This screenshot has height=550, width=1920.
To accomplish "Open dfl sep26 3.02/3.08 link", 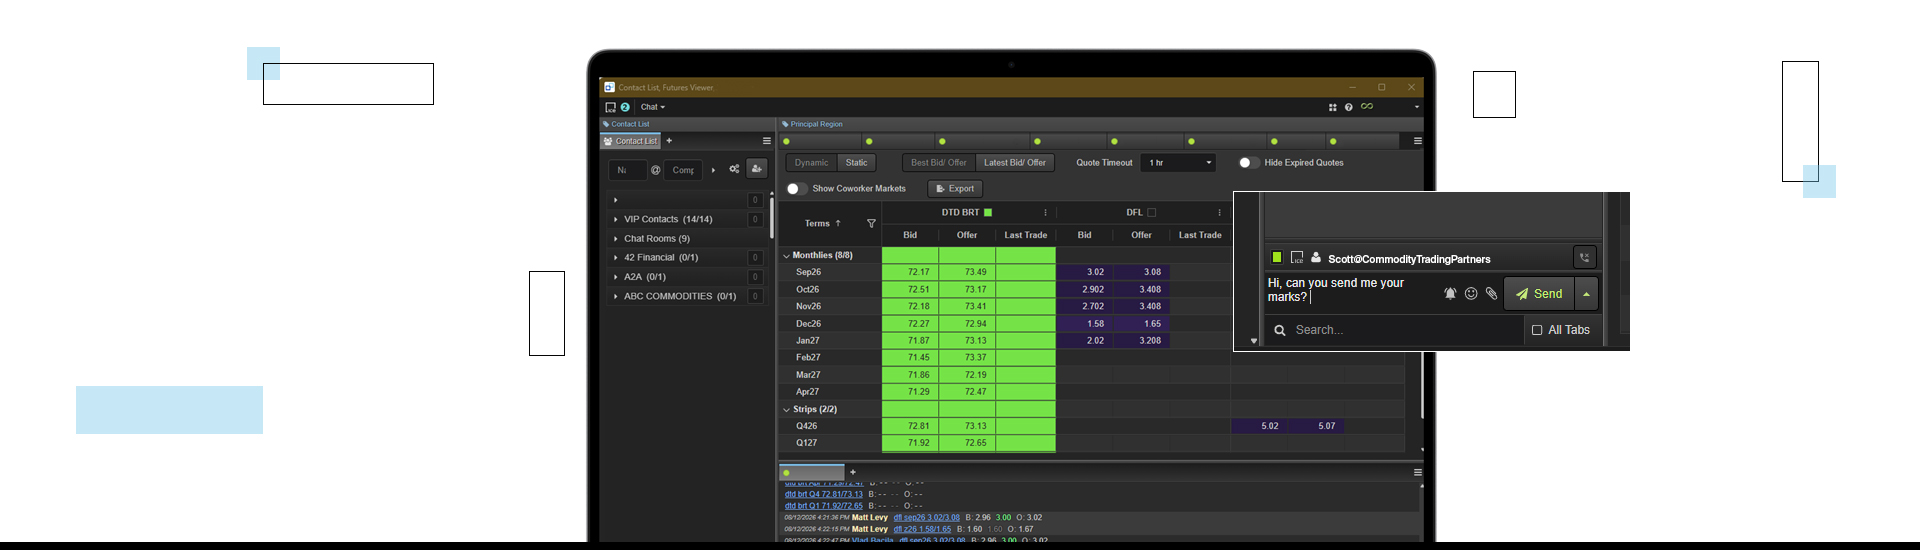I will 926,518.
